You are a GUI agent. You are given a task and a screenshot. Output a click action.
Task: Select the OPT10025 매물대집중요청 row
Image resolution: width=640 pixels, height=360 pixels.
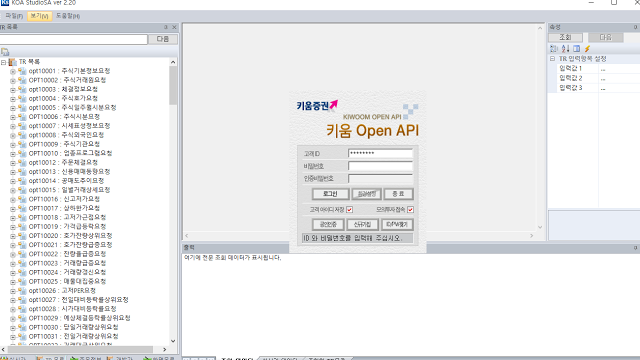pos(67,282)
